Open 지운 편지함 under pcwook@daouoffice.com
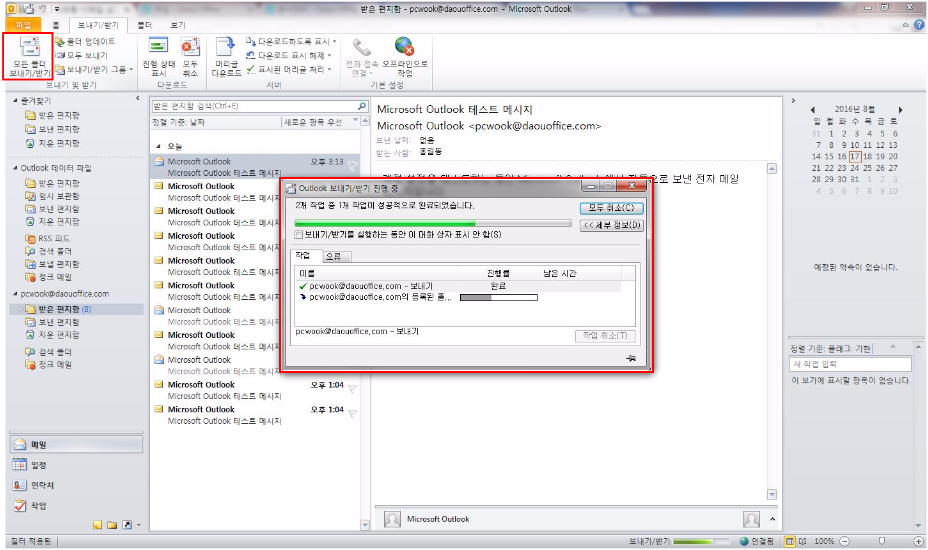 pyautogui.click(x=53, y=334)
